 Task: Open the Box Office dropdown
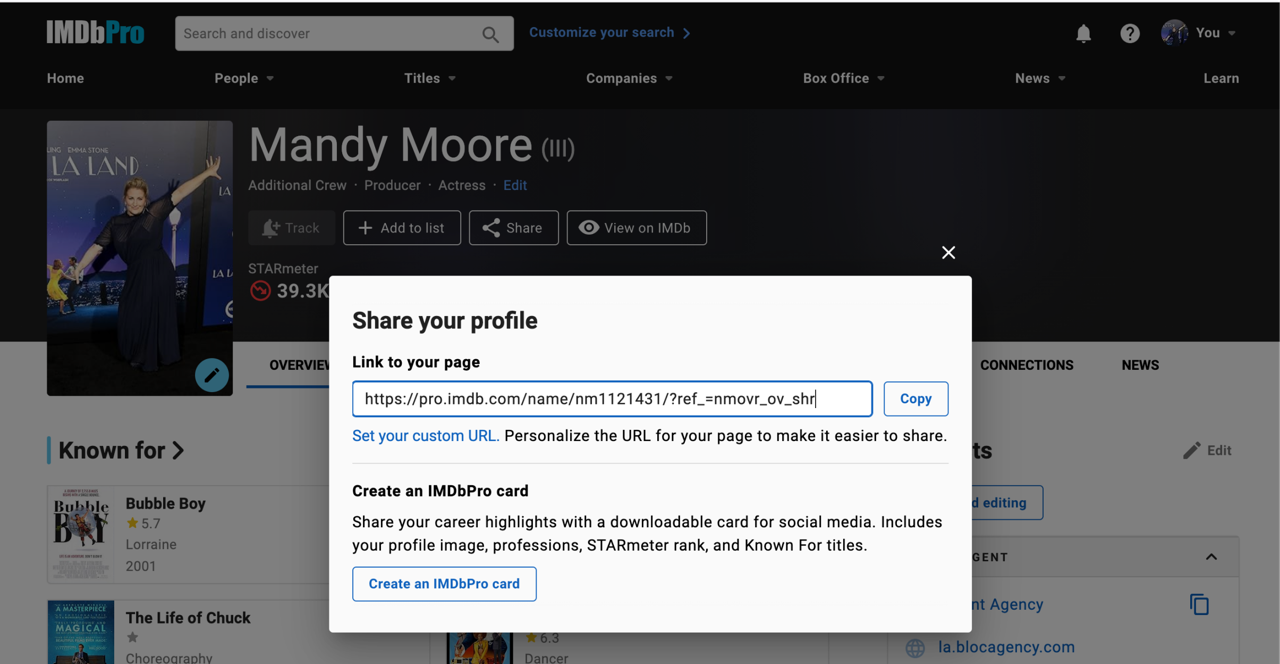pos(843,78)
